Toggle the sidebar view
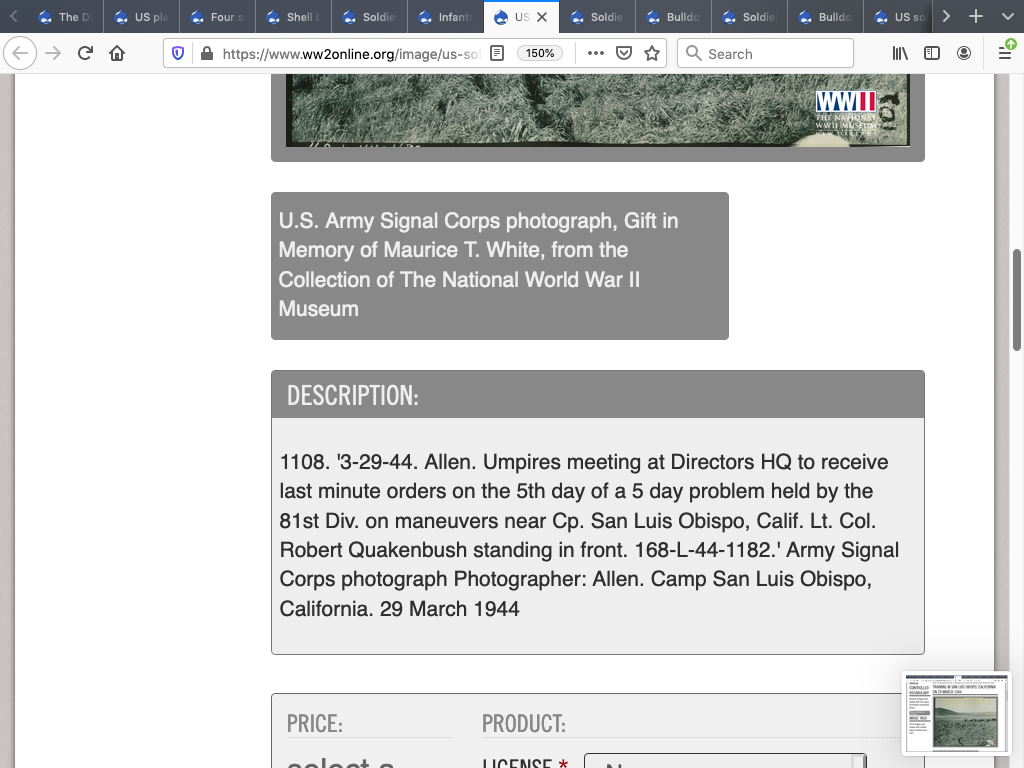The width and height of the screenshot is (1024, 768). [932, 53]
